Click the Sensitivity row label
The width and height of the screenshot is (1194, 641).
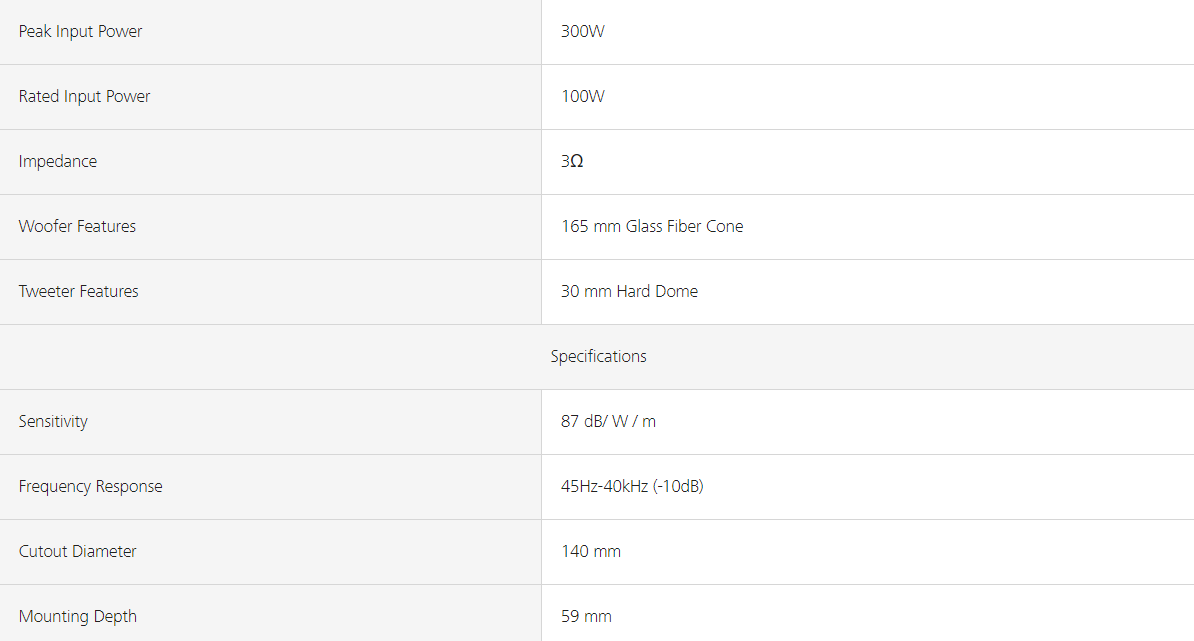[x=53, y=422]
